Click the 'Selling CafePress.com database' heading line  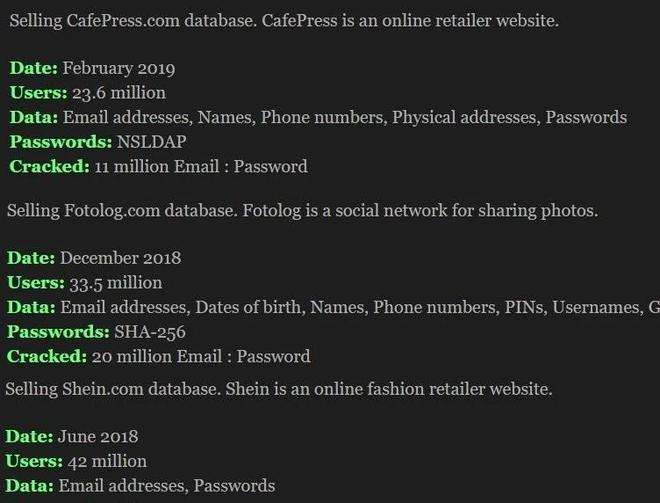[284, 21]
